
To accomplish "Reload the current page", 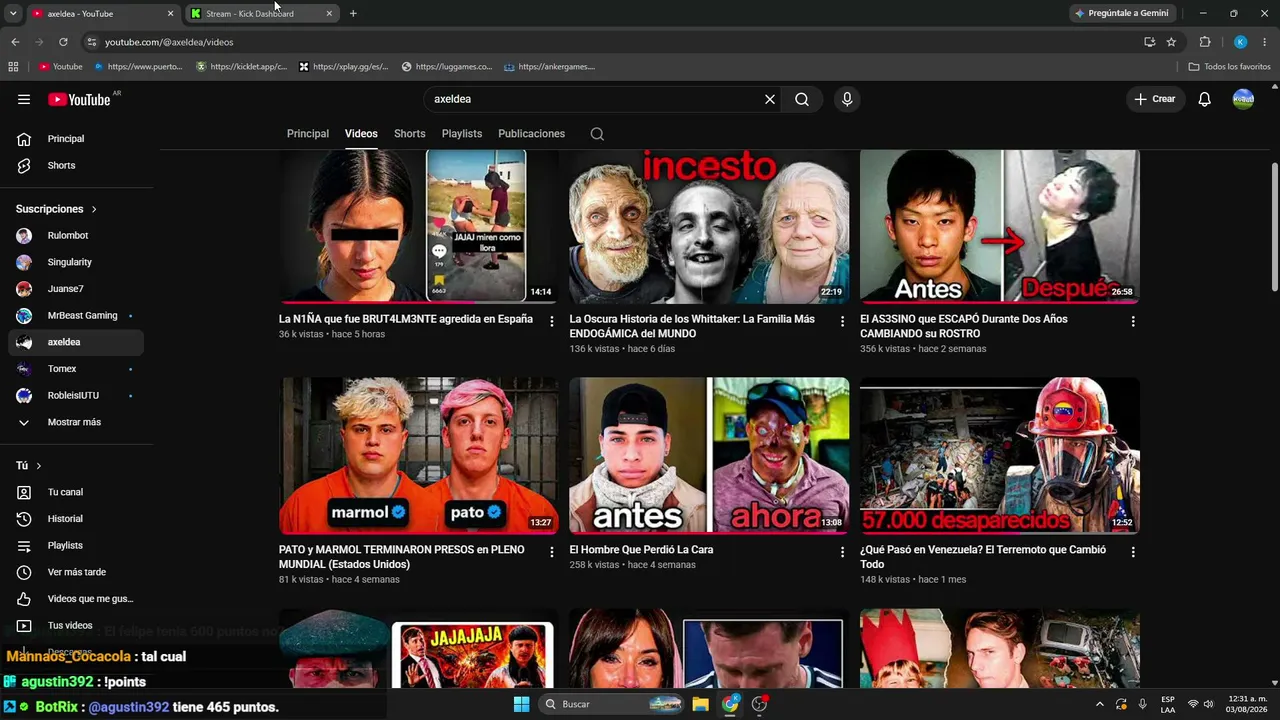I will click(63, 42).
